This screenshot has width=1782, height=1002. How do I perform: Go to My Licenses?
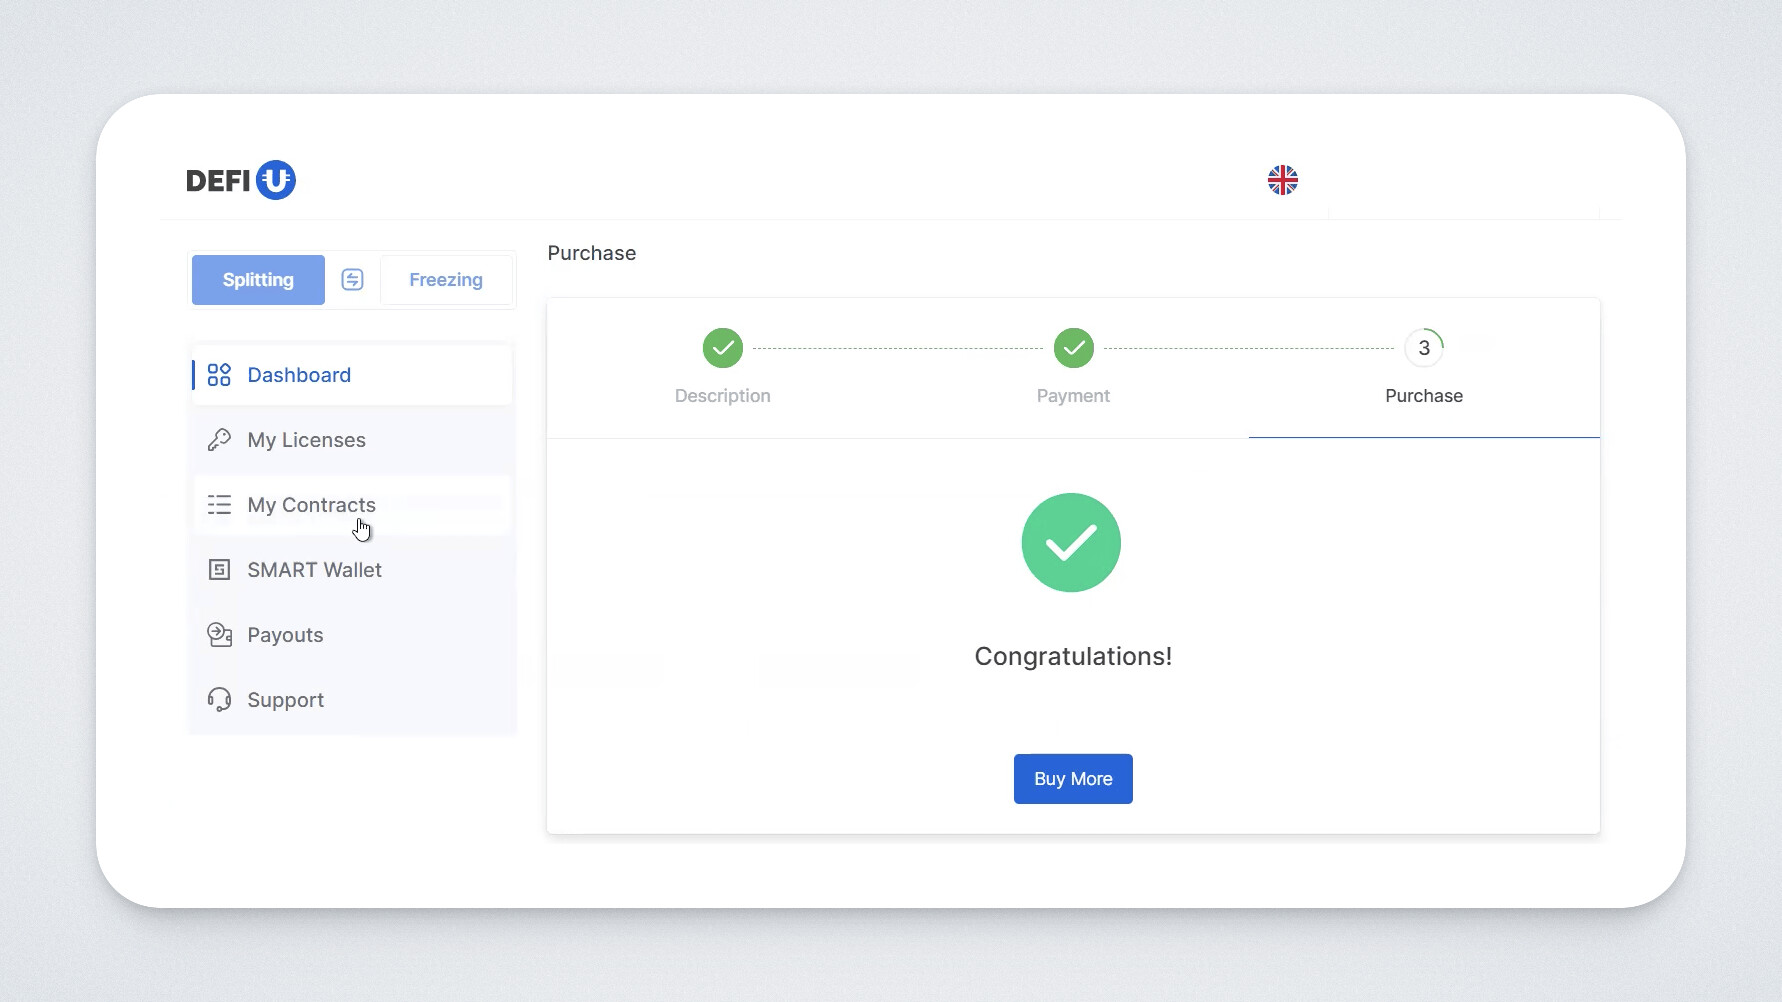click(306, 440)
